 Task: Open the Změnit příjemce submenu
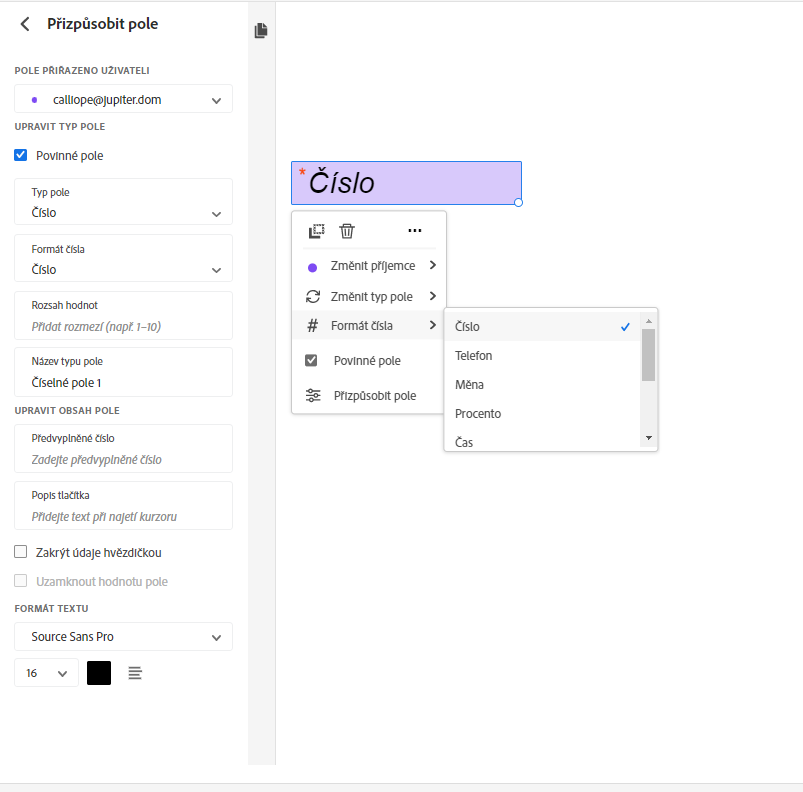[372, 266]
